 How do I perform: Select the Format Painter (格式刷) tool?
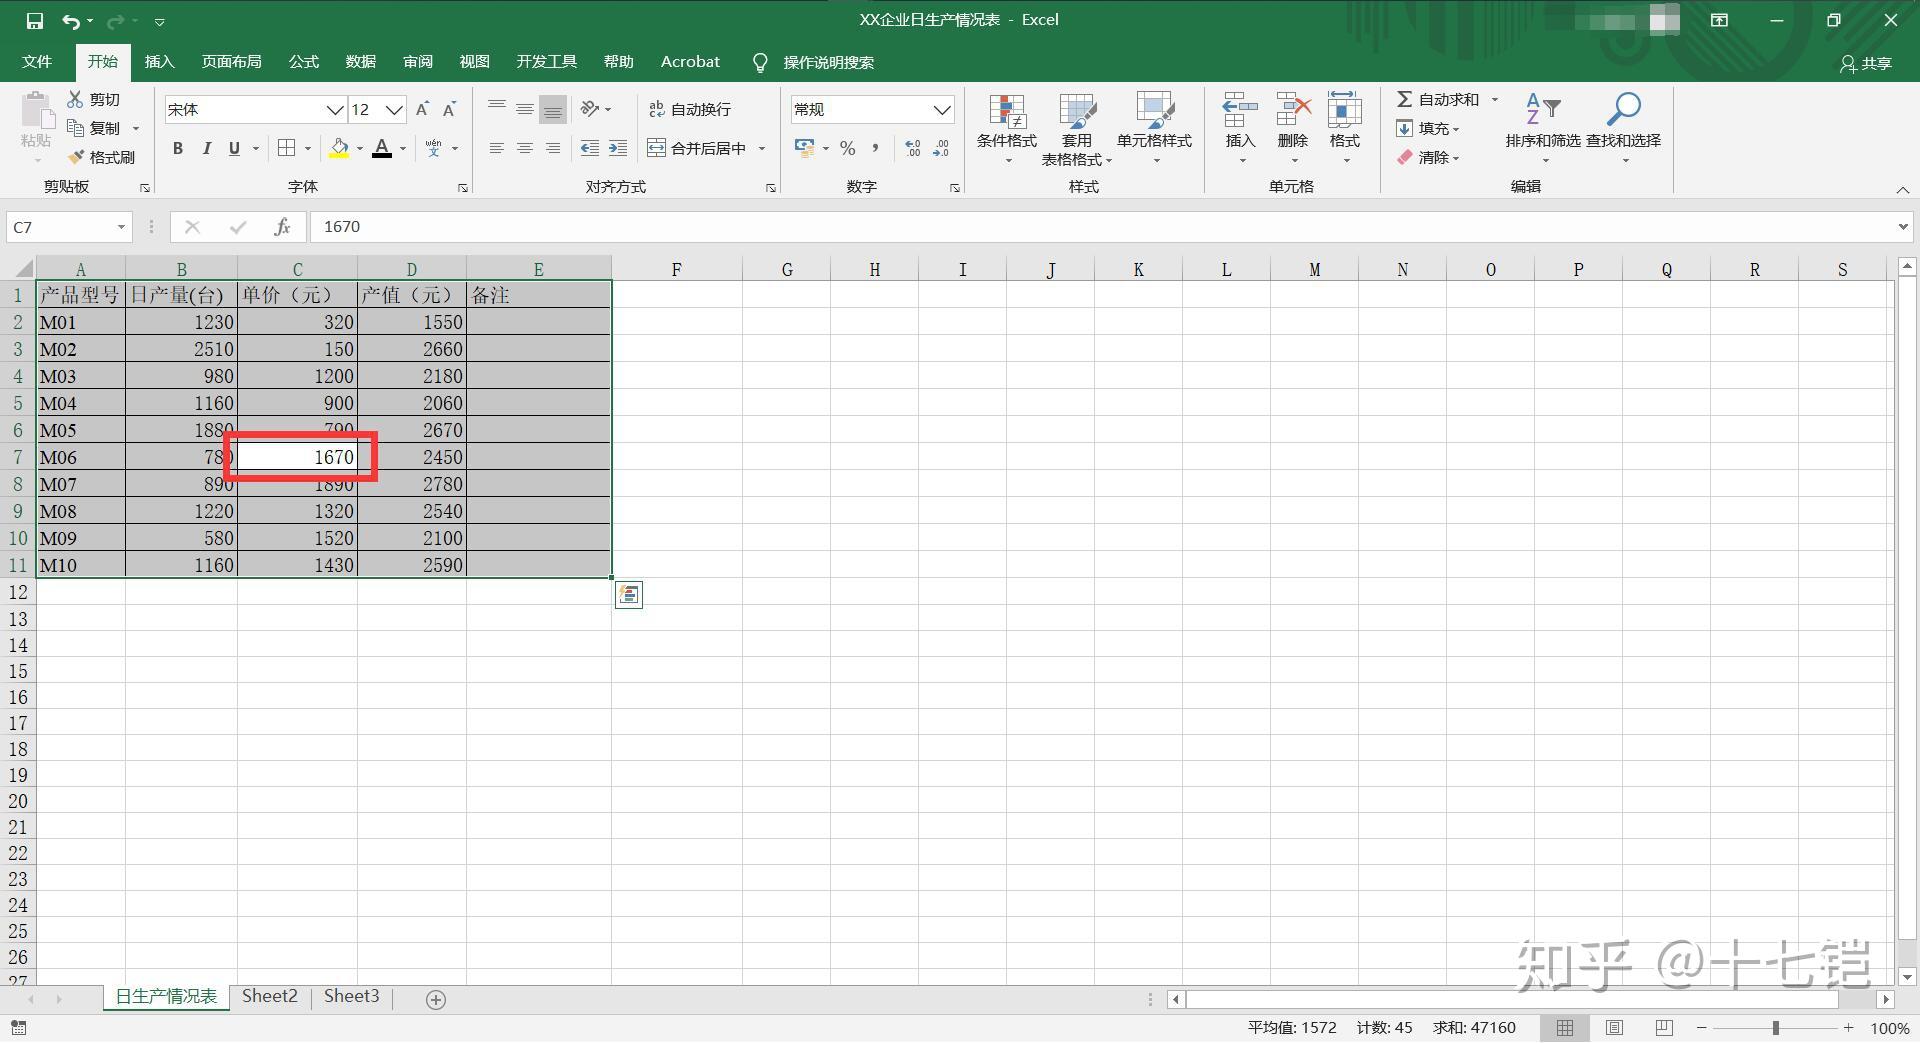click(x=101, y=157)
